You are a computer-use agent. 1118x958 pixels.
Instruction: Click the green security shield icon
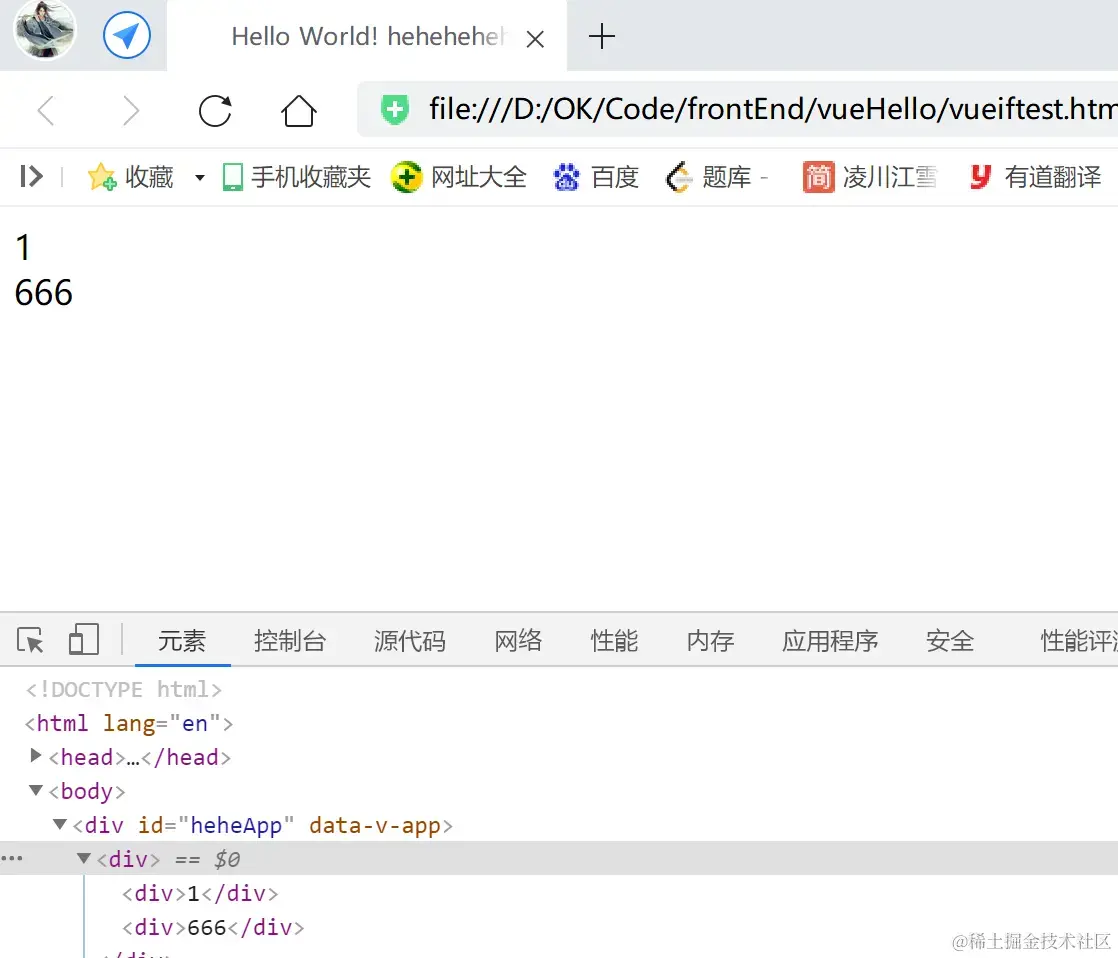coord(394,110)
